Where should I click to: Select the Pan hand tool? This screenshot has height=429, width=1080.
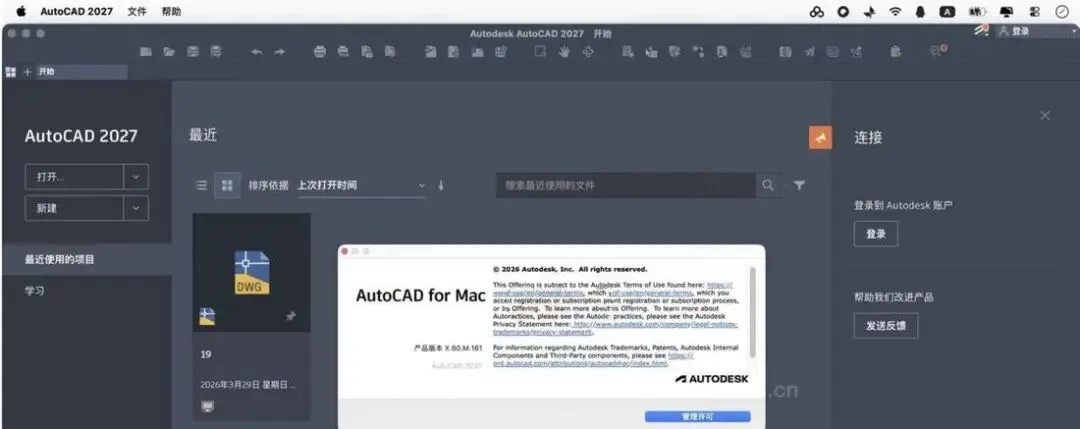tap(564, 52)
